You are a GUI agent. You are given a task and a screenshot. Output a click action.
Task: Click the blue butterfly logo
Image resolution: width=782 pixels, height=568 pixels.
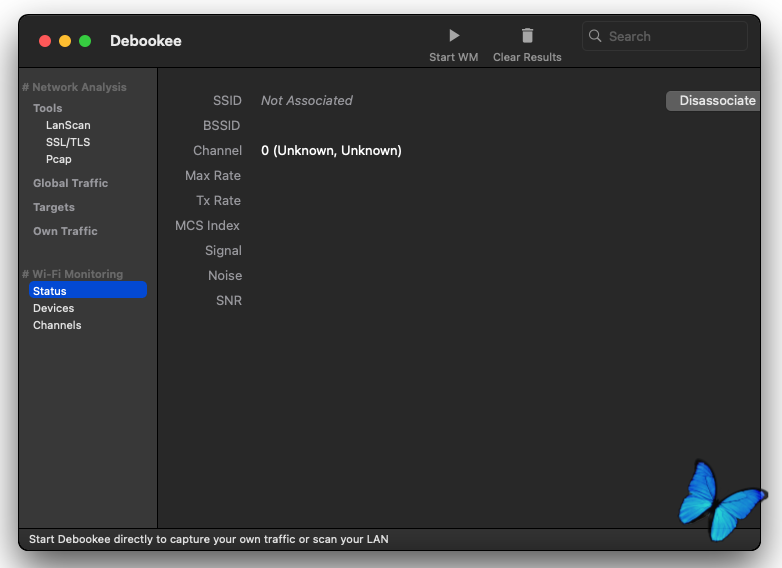pos(722,499)
